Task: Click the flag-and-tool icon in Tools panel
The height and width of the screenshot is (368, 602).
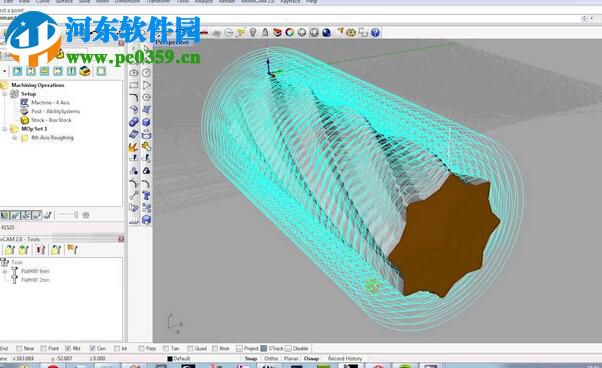Action: click(72, 249)
